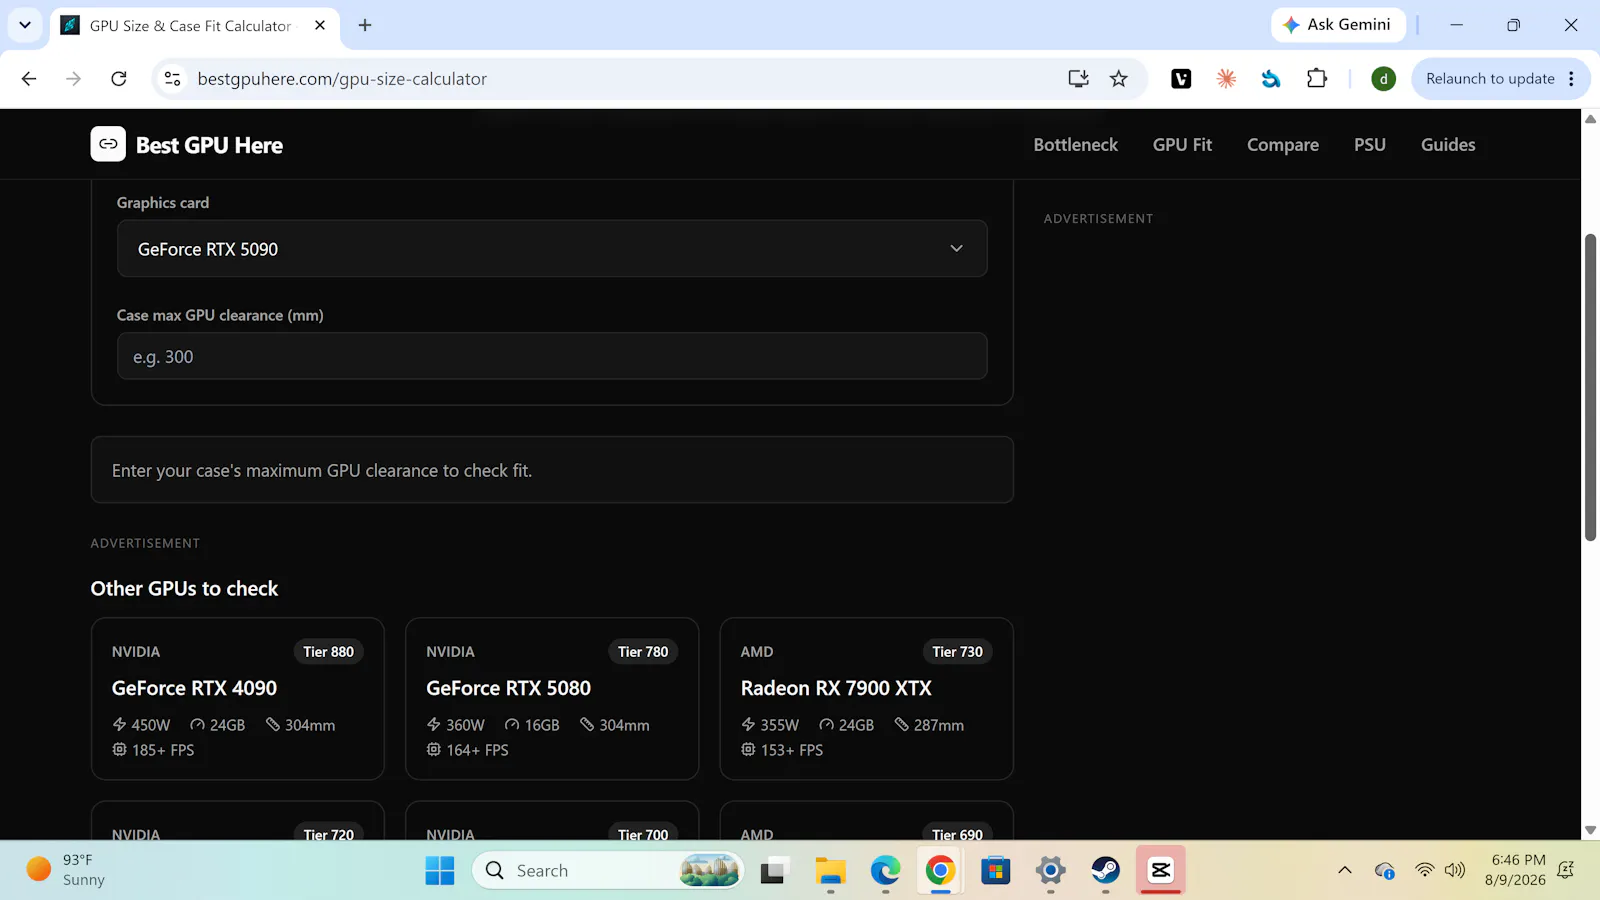Open Chrome's three-dot menu
Screen dimensions: 1600x900
1571,78
